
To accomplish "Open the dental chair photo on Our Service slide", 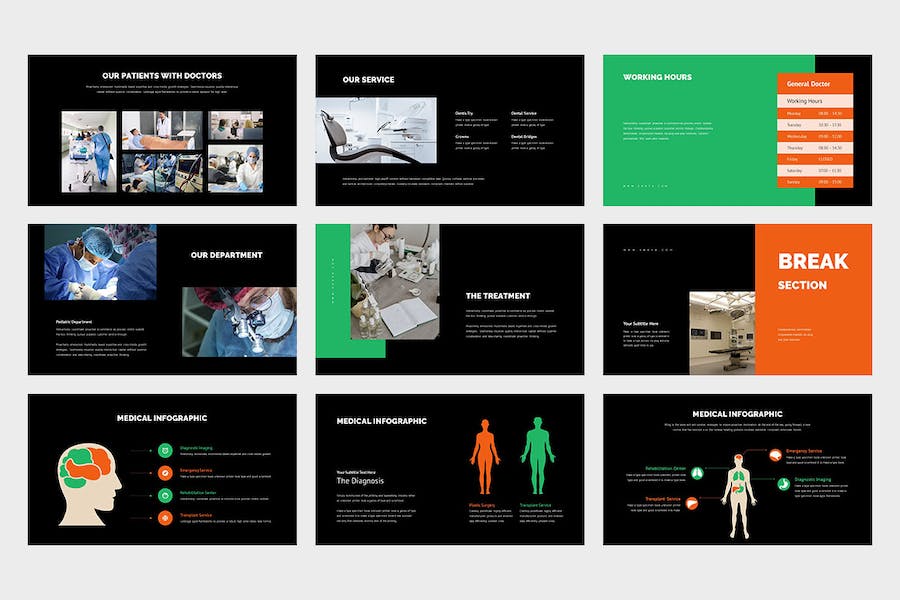I will [x=376, y=130].
